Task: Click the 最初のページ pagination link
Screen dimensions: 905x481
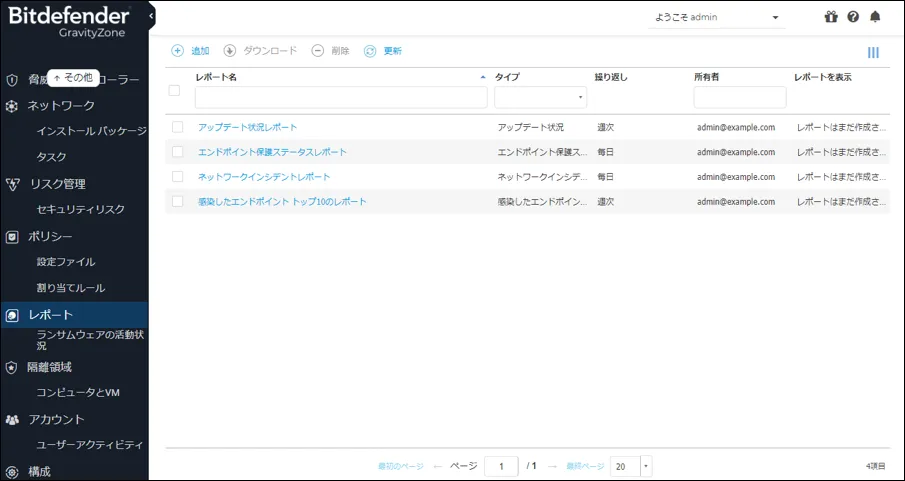Action: tap(401, 466)
